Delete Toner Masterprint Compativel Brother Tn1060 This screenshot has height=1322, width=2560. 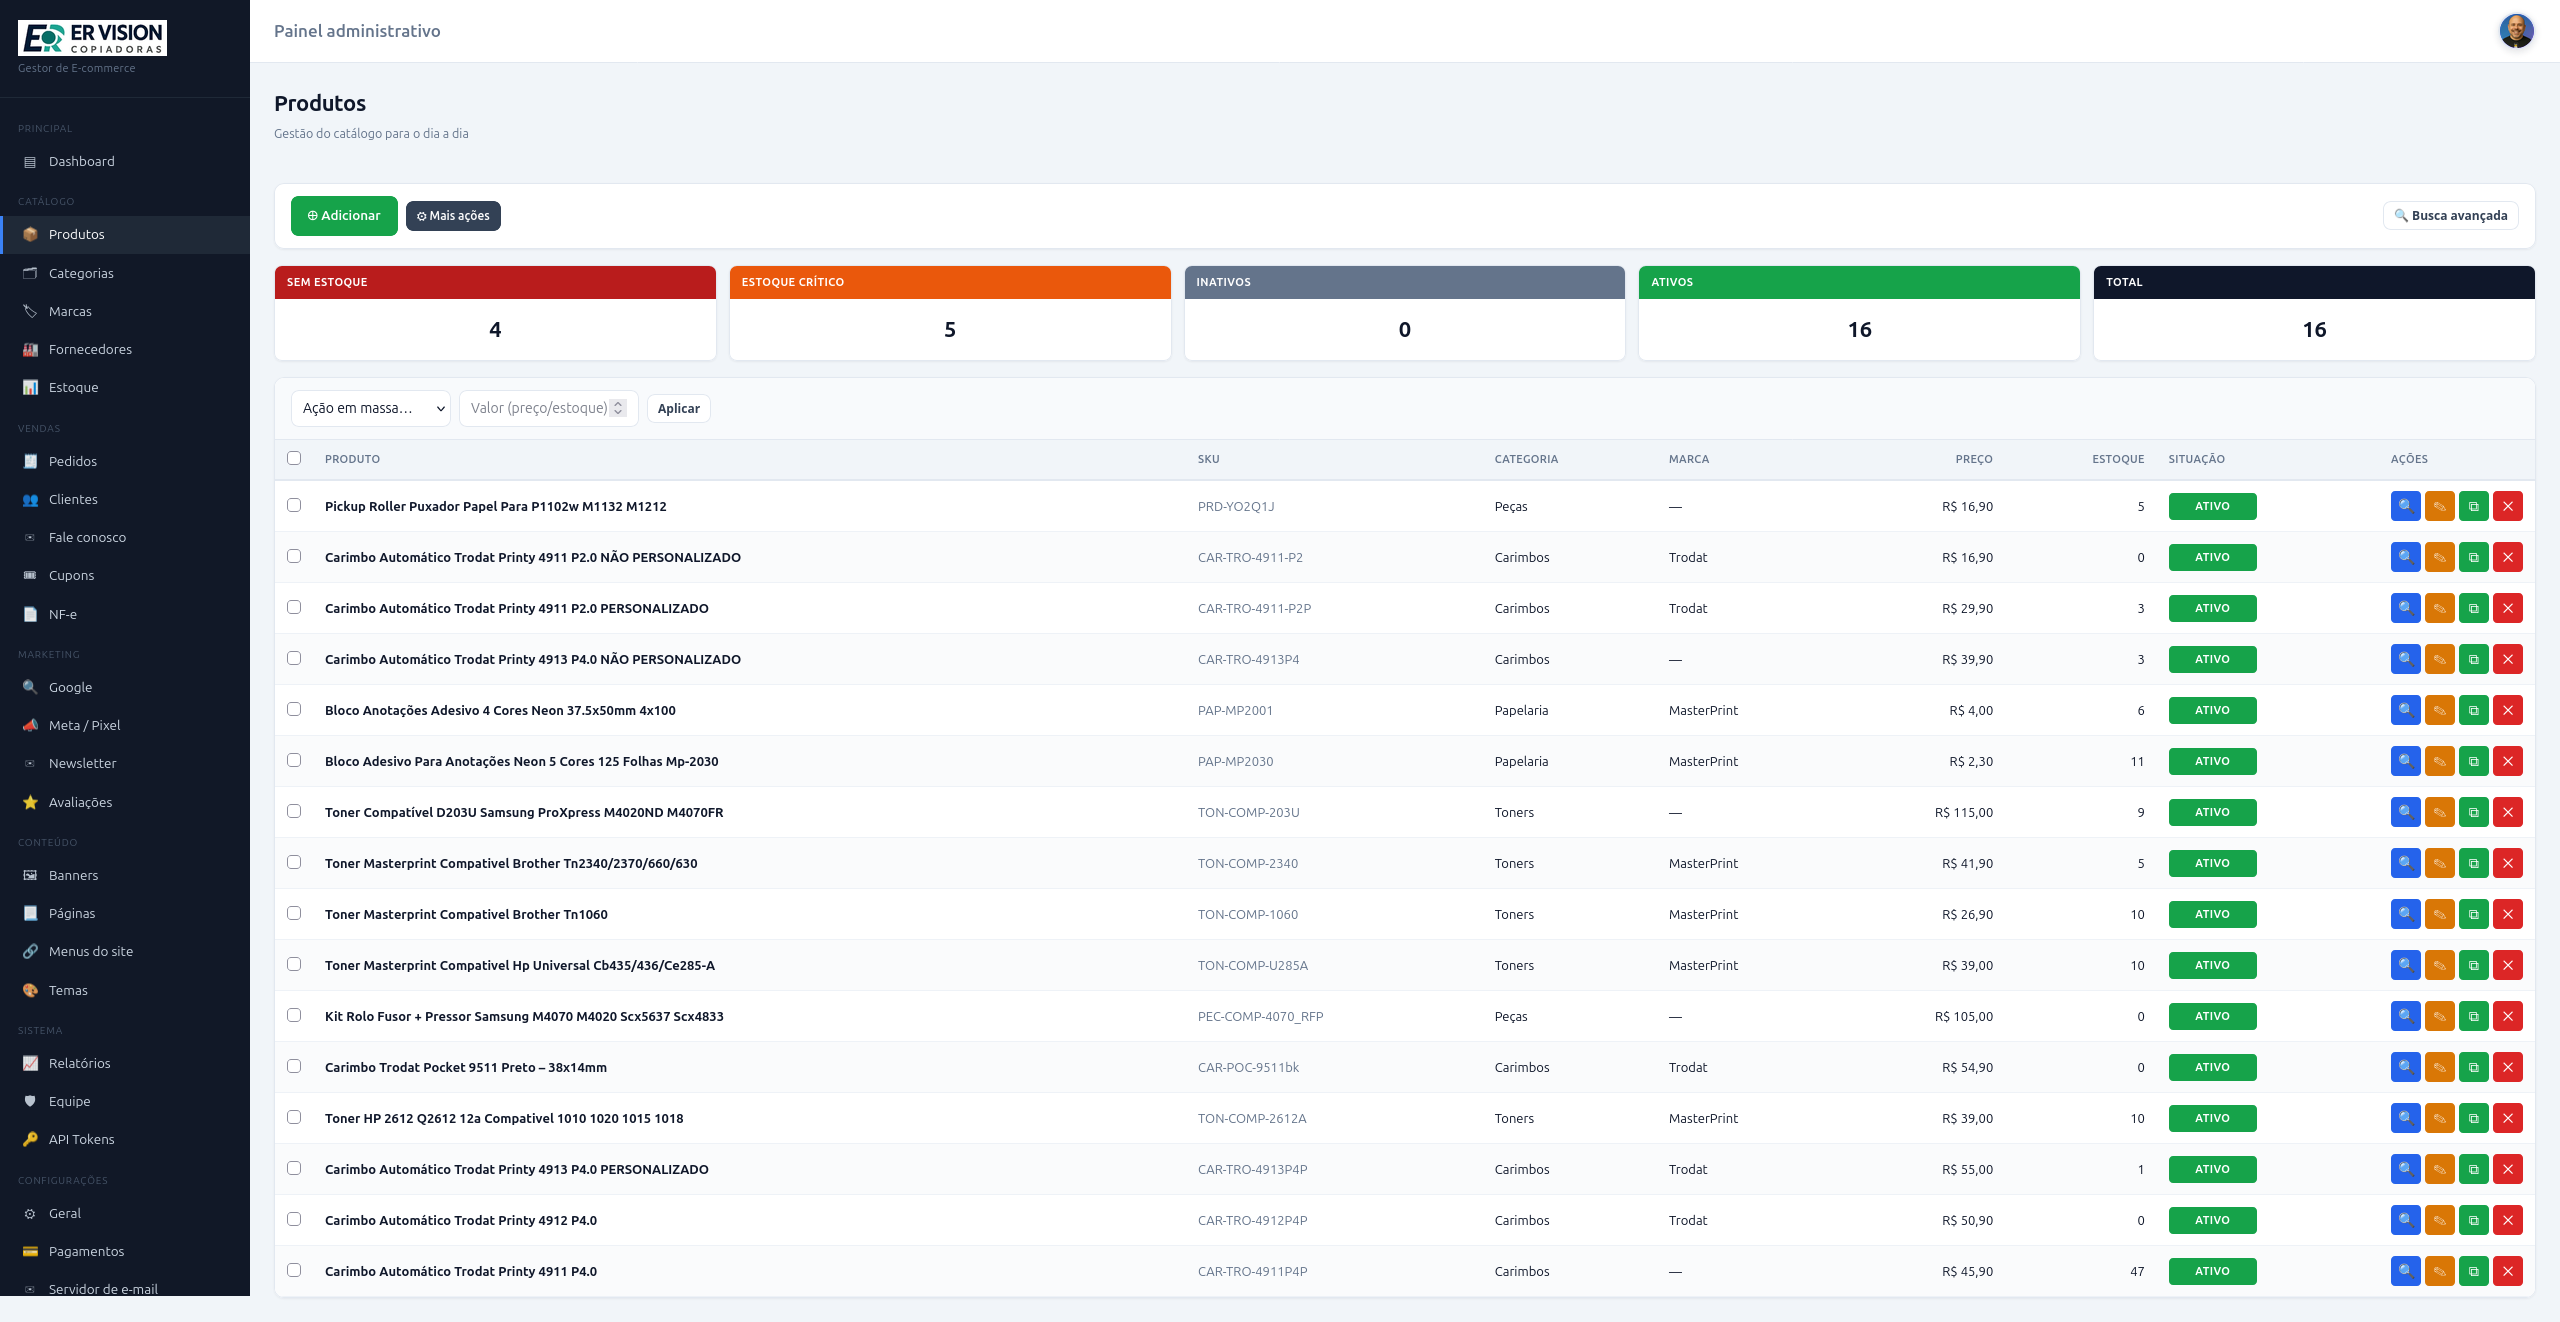[x=2507, y=914]
